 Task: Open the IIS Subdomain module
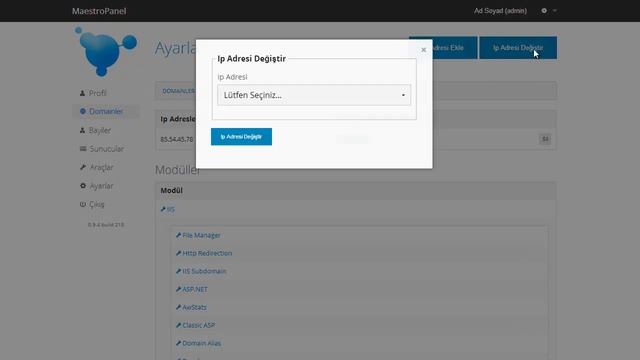coord(204,271)
